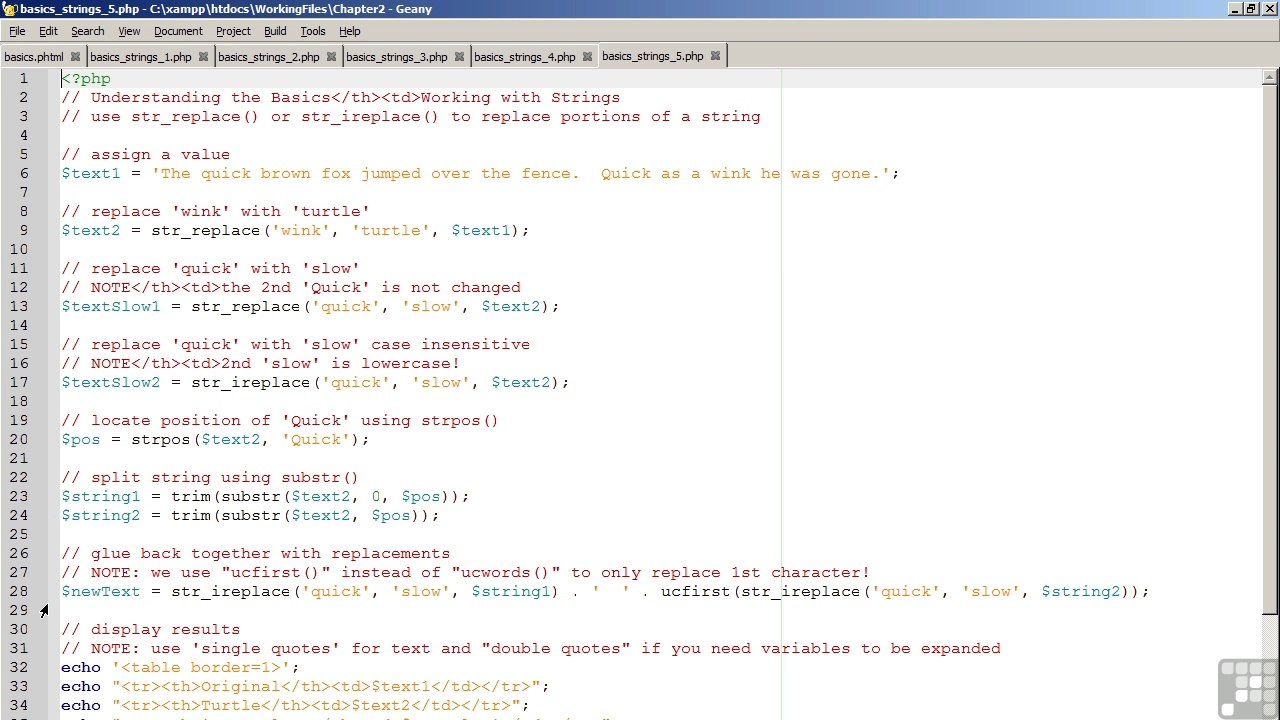Close the basics_strings_5.php tab
Screen dimensions: 1280x720
click(x=715, y=56)
